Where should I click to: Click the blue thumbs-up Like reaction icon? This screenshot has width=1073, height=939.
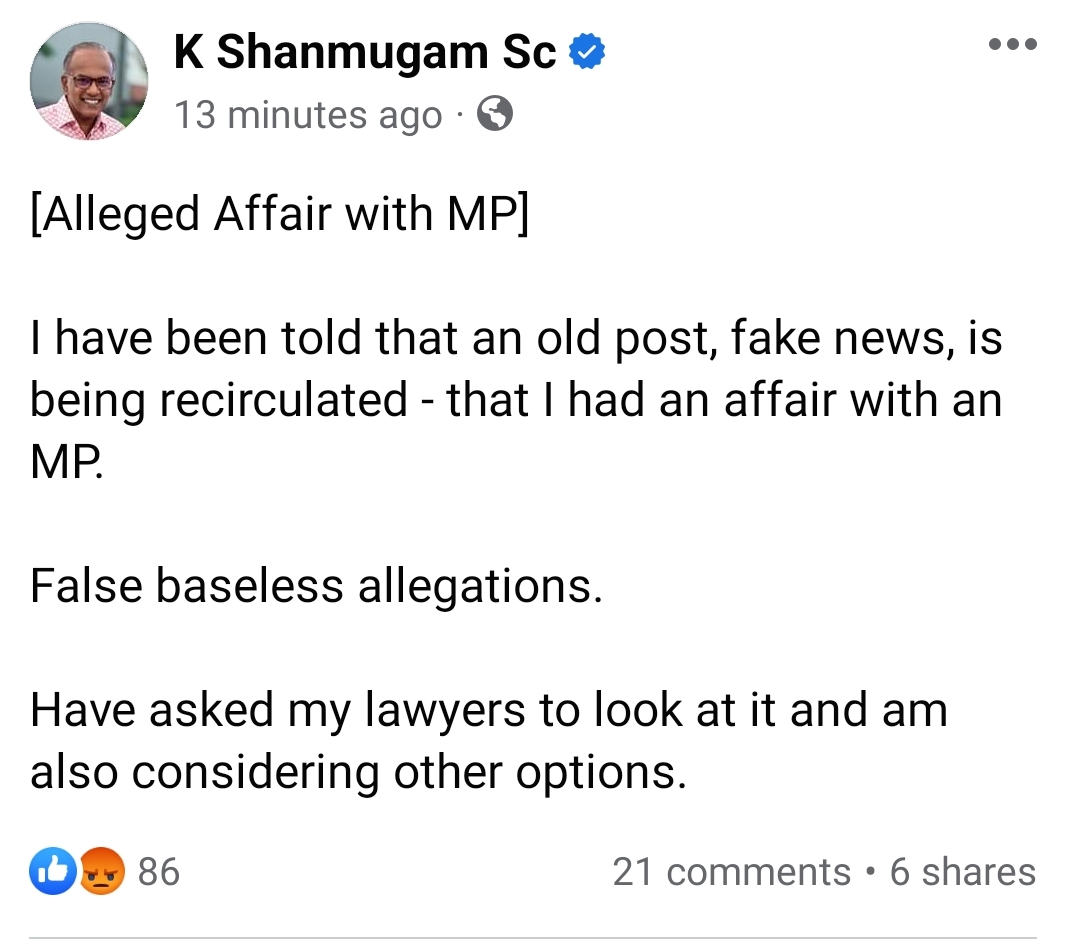(53, 872)
